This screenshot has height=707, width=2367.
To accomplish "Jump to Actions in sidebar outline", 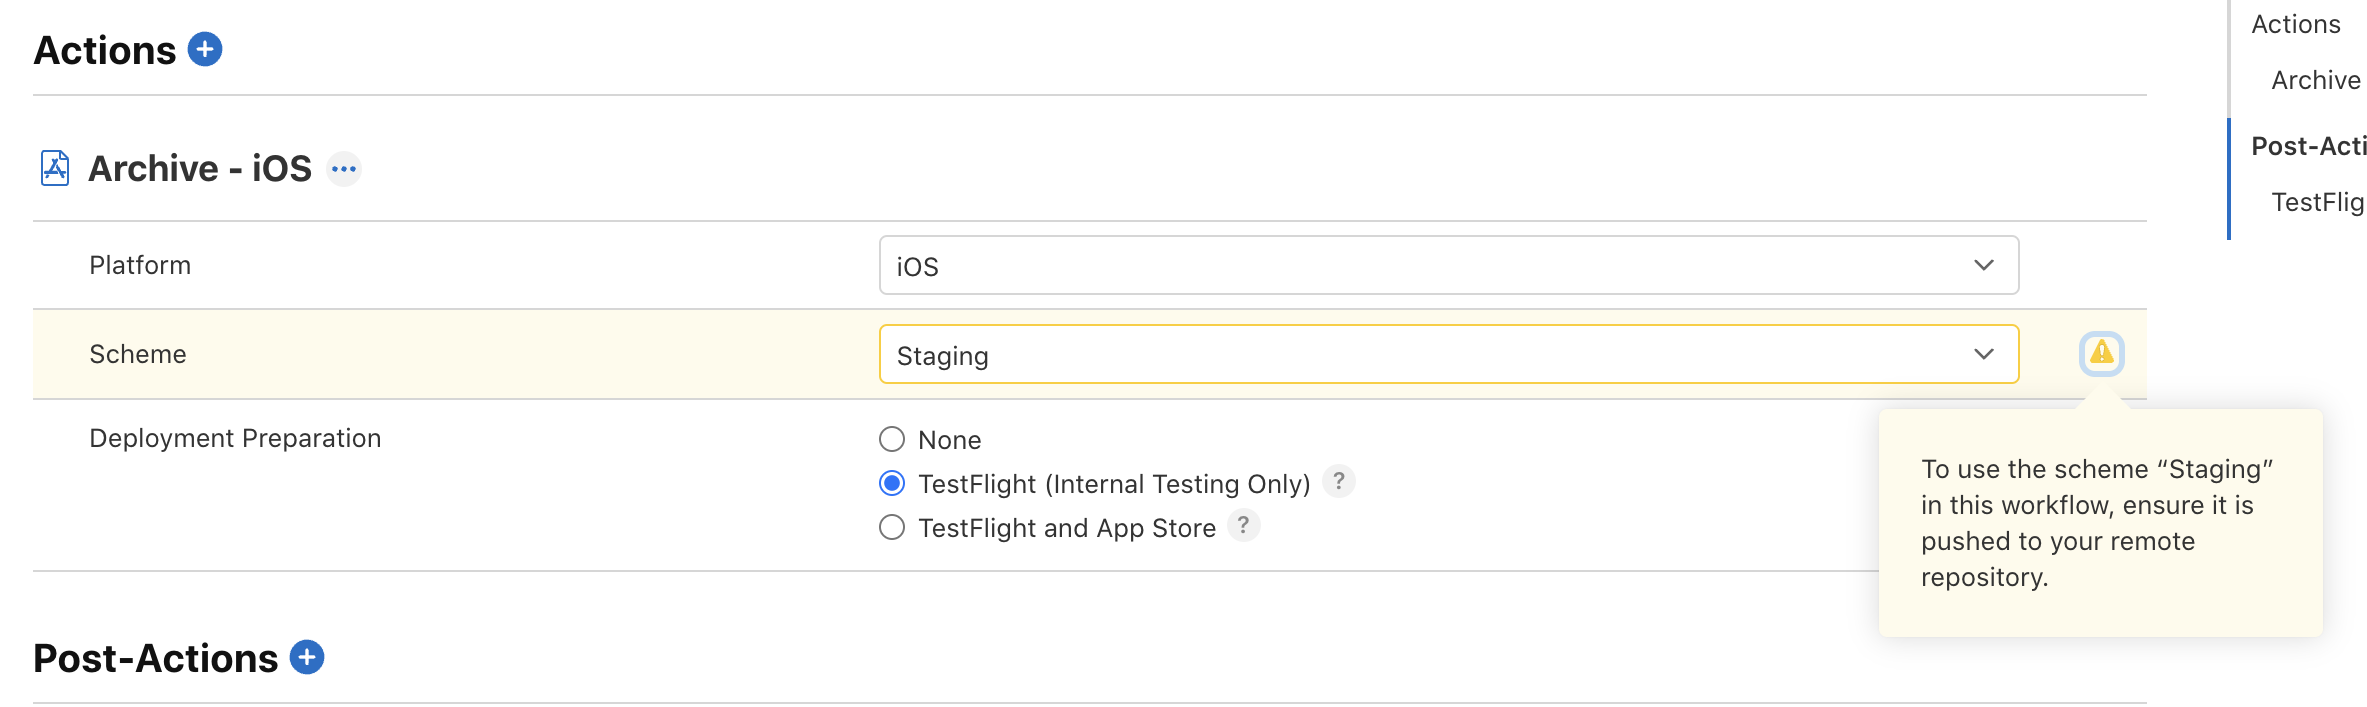I will (2296, 24).
